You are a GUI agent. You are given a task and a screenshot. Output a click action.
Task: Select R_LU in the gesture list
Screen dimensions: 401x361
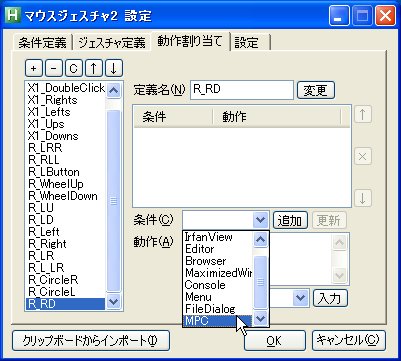pyautogui.click(x=66, y=208)
